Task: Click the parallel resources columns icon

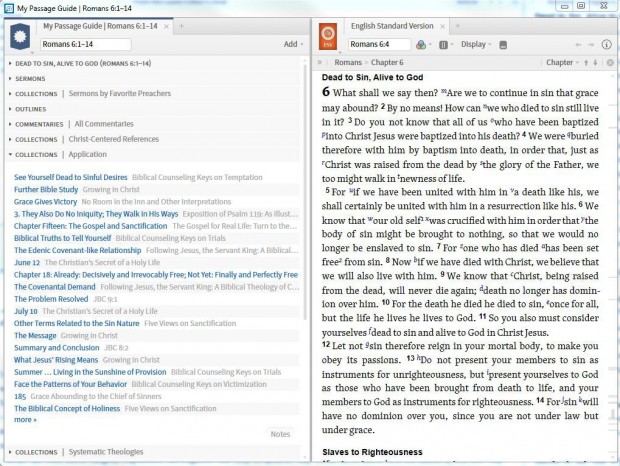Action: tap(443, 45)
